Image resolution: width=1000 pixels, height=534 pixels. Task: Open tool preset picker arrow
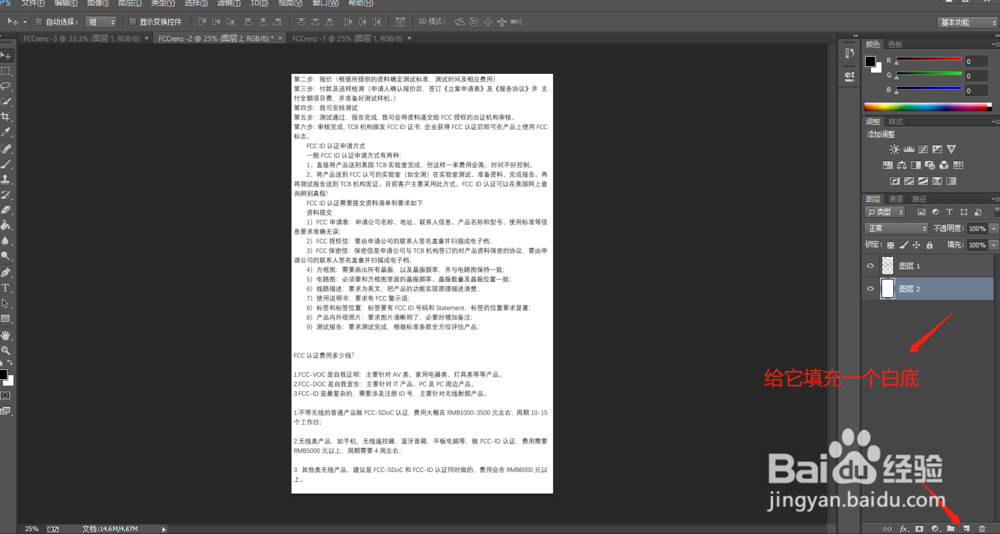tap(25, 22)
